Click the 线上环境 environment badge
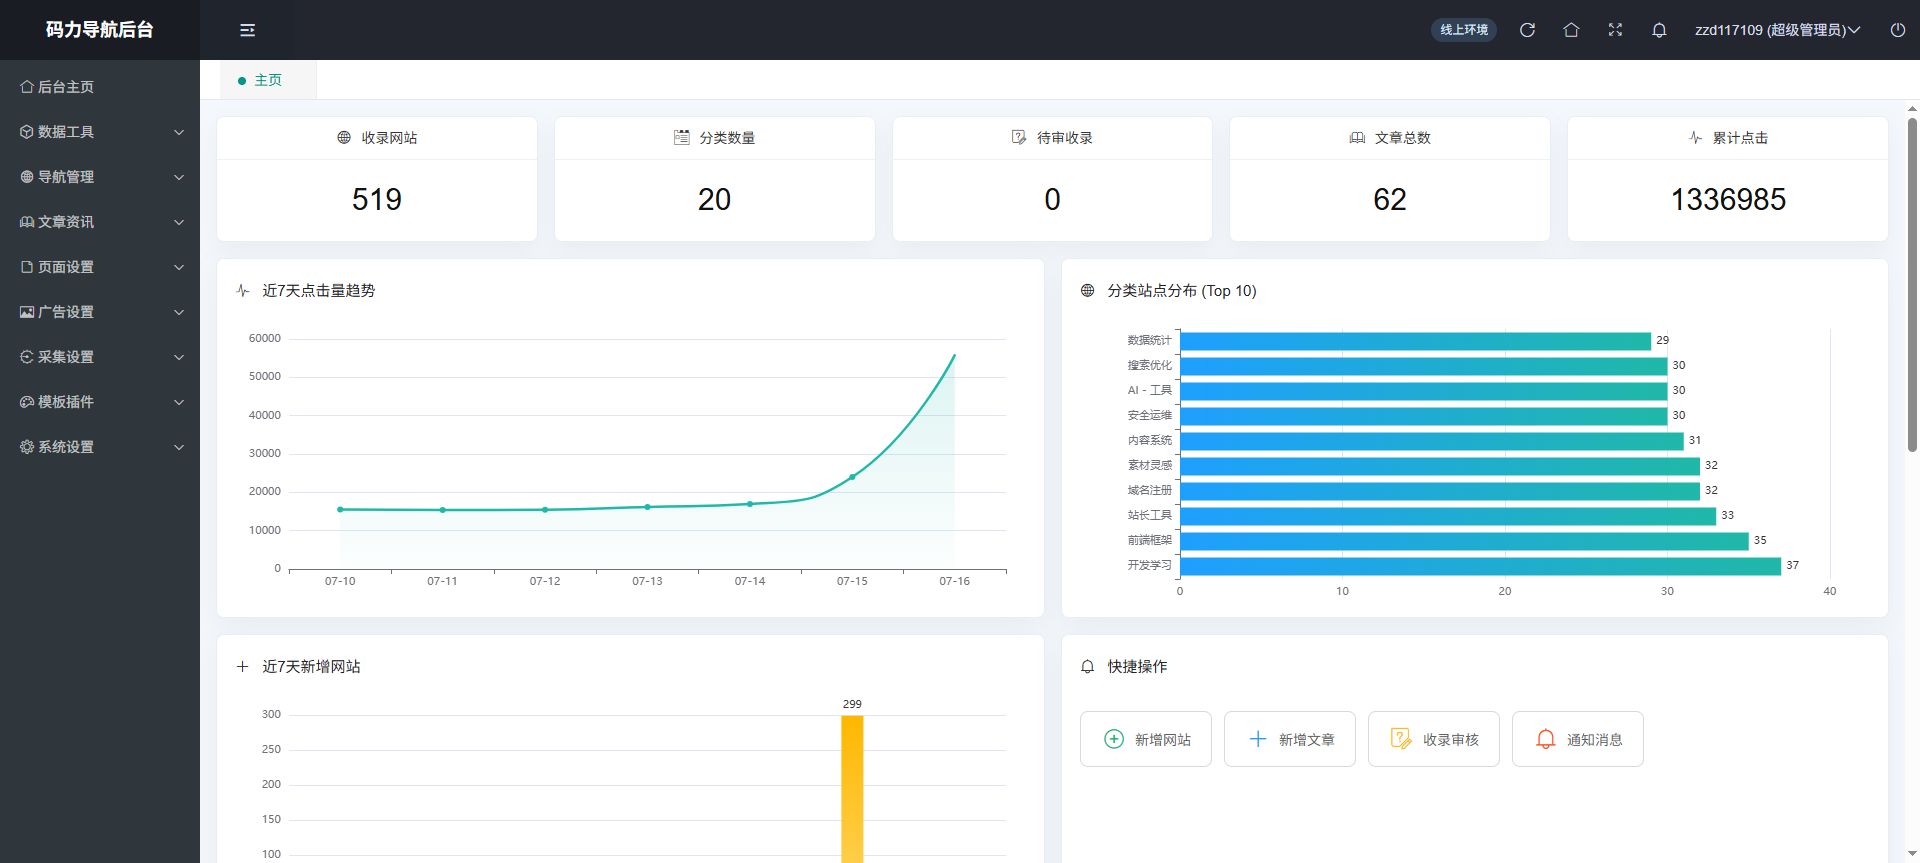Image resolution: width=1920 pixels, height=863 pixels. tap(1464, 30)
